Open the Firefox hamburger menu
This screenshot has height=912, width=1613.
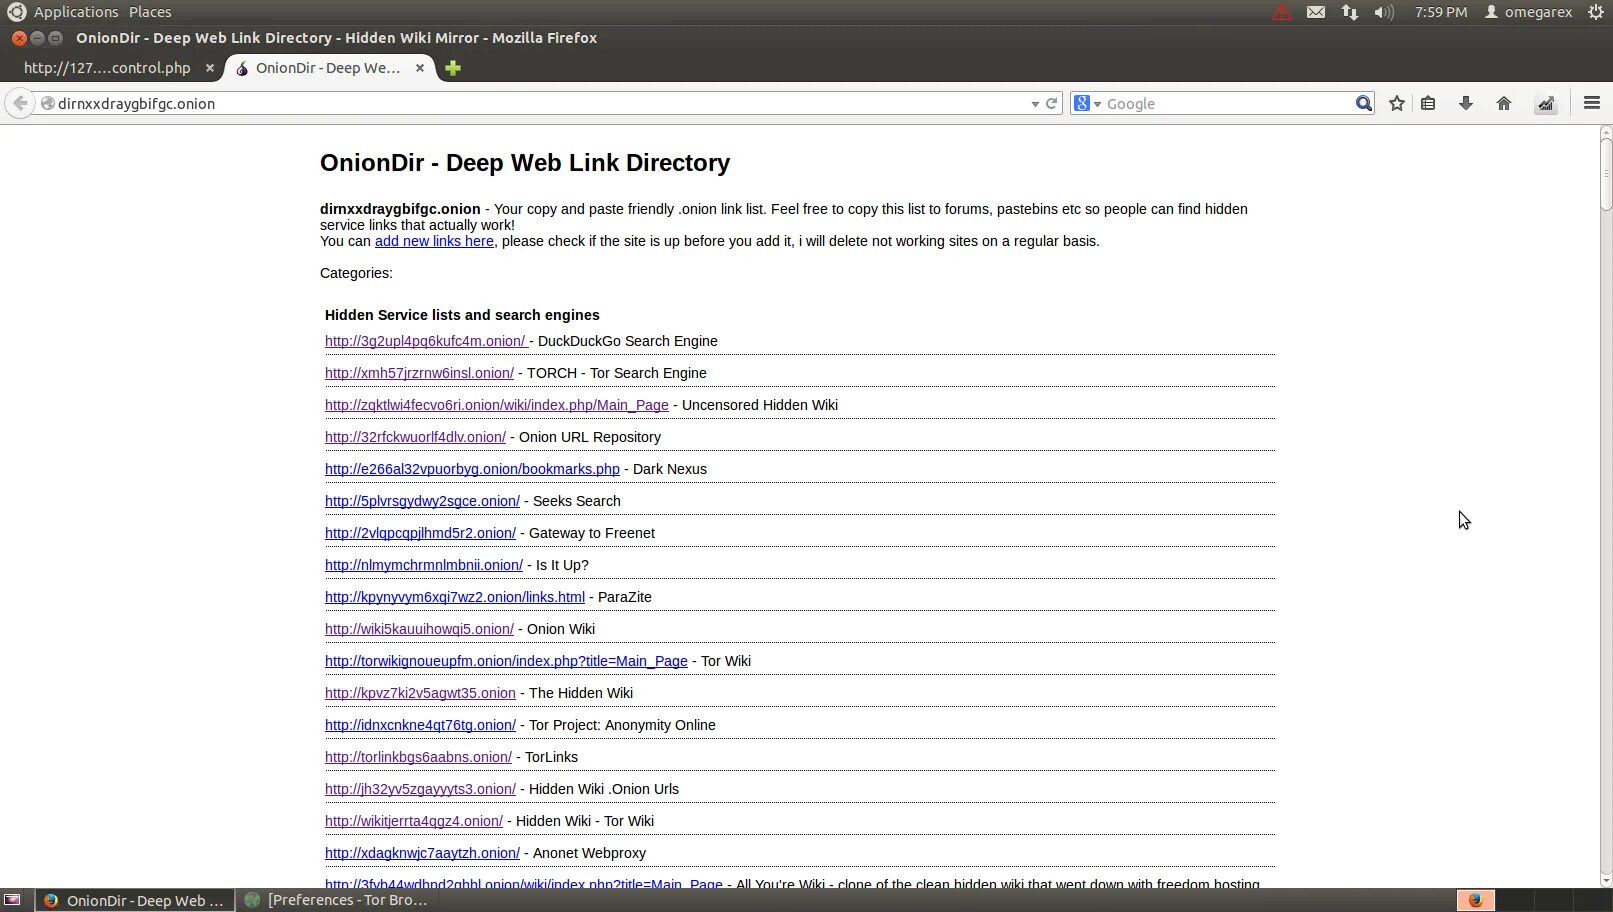coord(1592,103)
